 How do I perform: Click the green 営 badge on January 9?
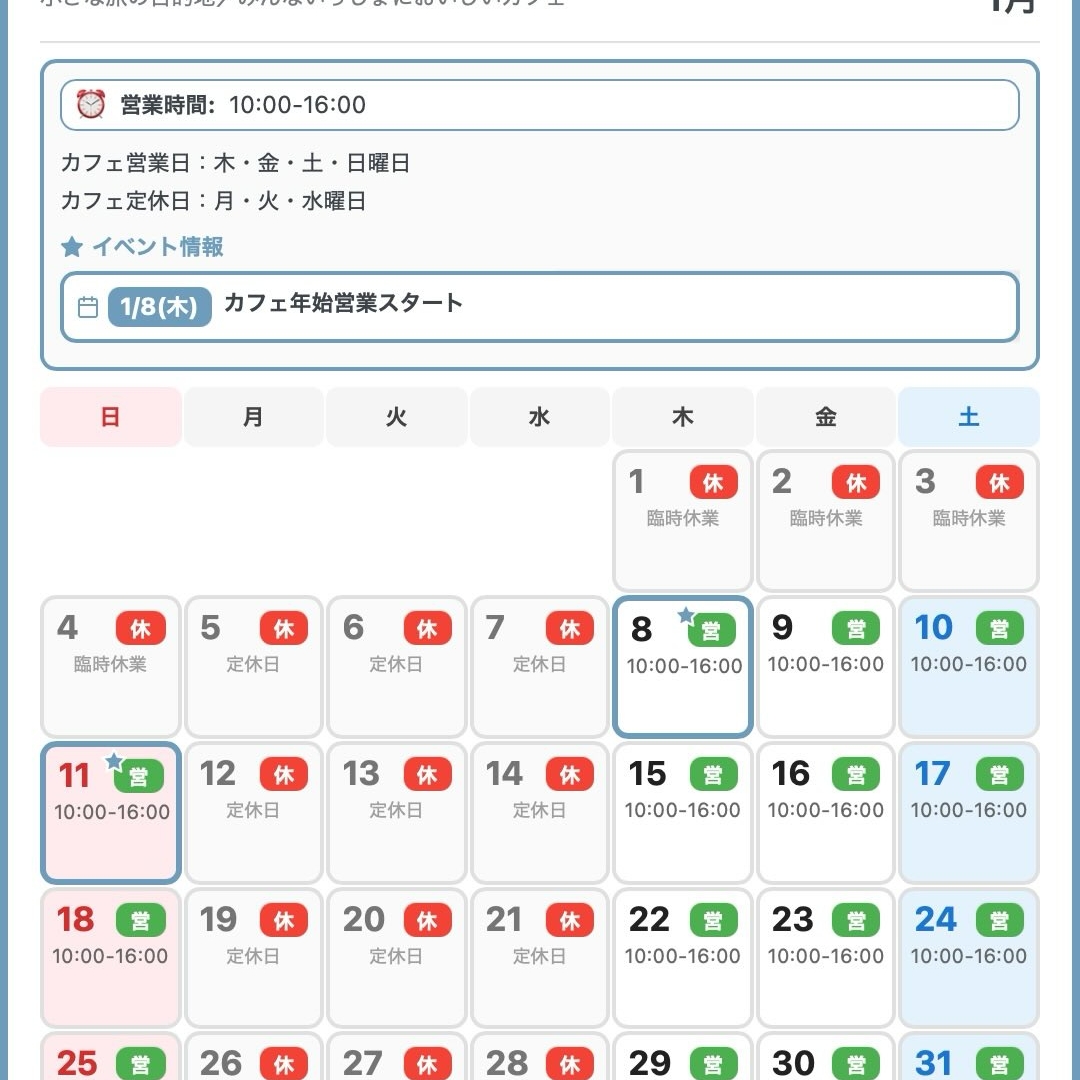click(x=856, y=628)
